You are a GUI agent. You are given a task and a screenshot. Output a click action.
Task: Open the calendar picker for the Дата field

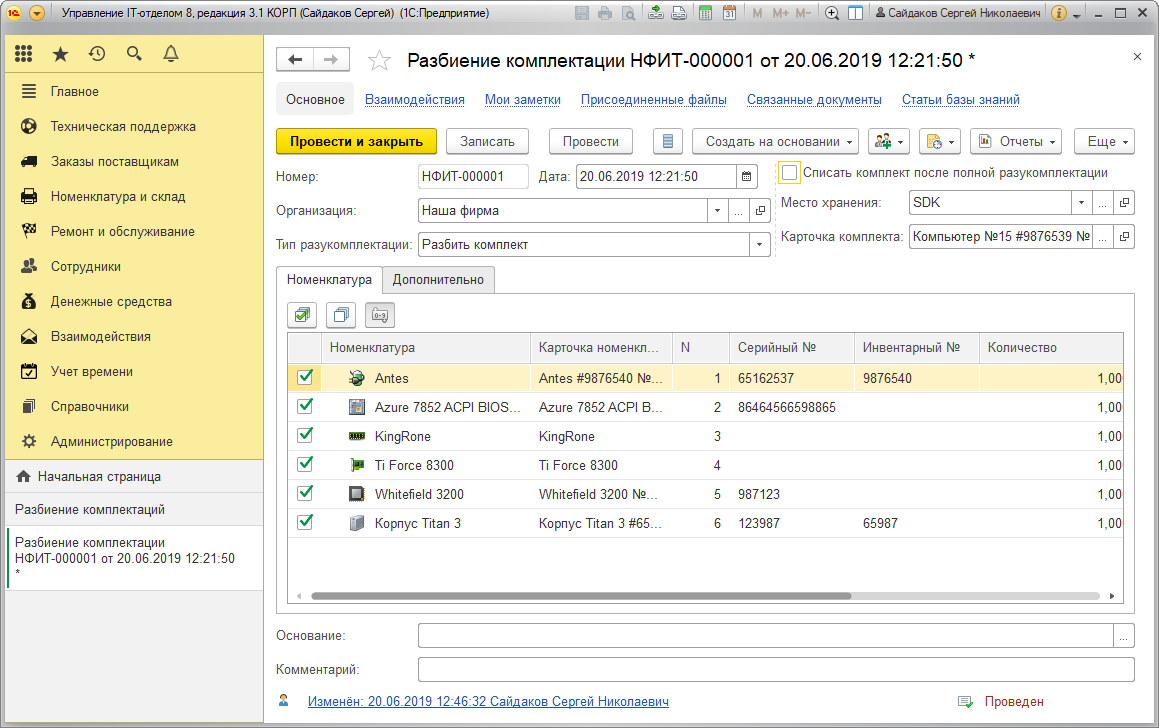tap(747, 176)
